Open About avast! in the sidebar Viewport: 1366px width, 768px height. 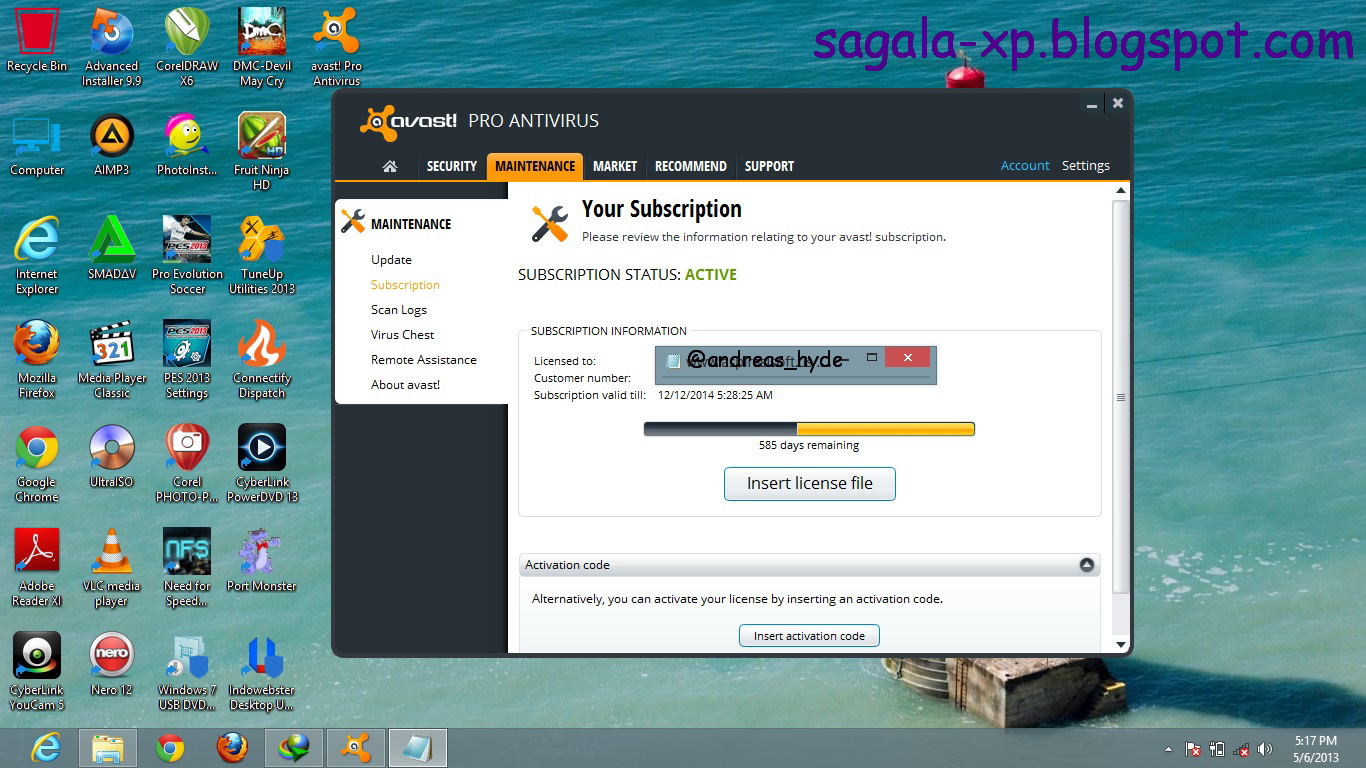tap(405, 385)
